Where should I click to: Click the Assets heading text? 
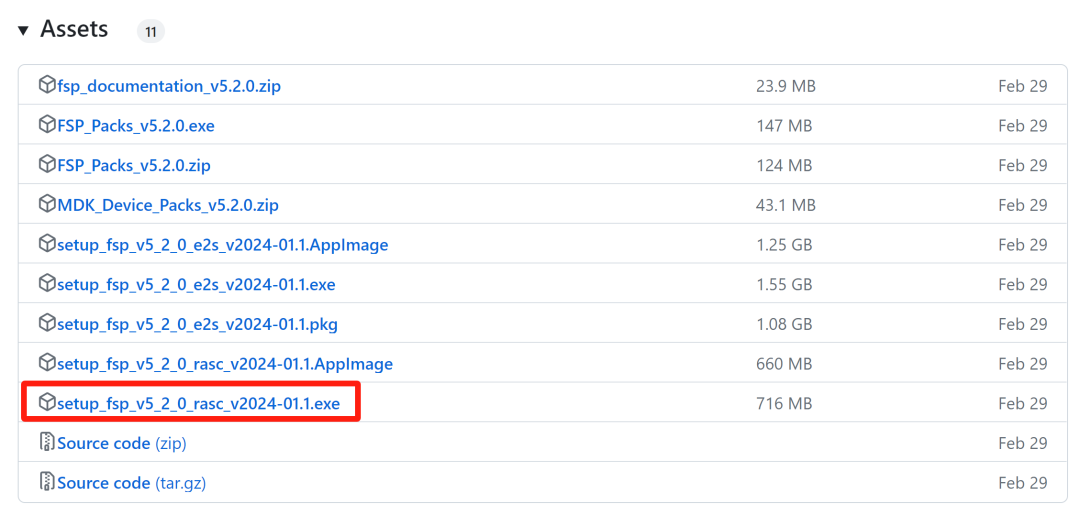[74, 30]
